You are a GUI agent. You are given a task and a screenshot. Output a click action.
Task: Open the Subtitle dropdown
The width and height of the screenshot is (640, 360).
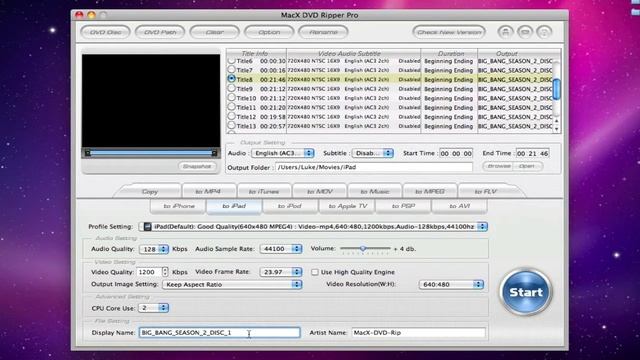pos(372,153)
